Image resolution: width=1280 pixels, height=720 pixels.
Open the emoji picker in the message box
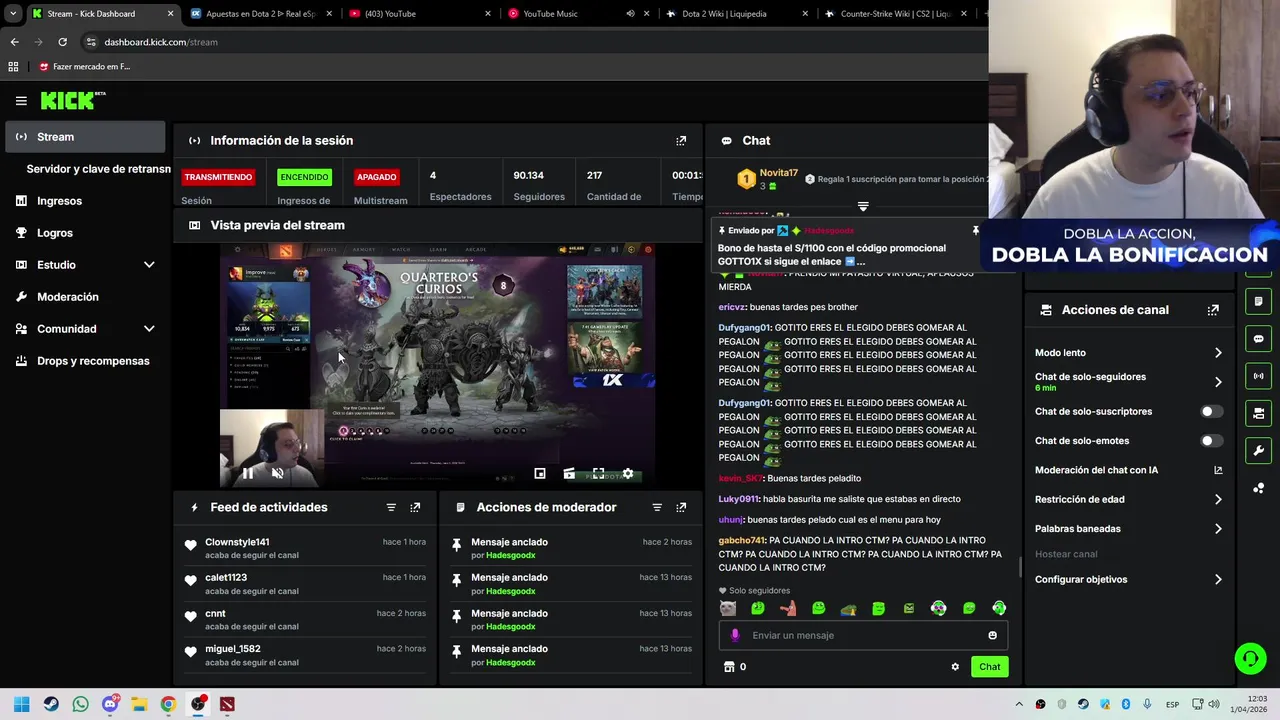click(x=992, y=635)
